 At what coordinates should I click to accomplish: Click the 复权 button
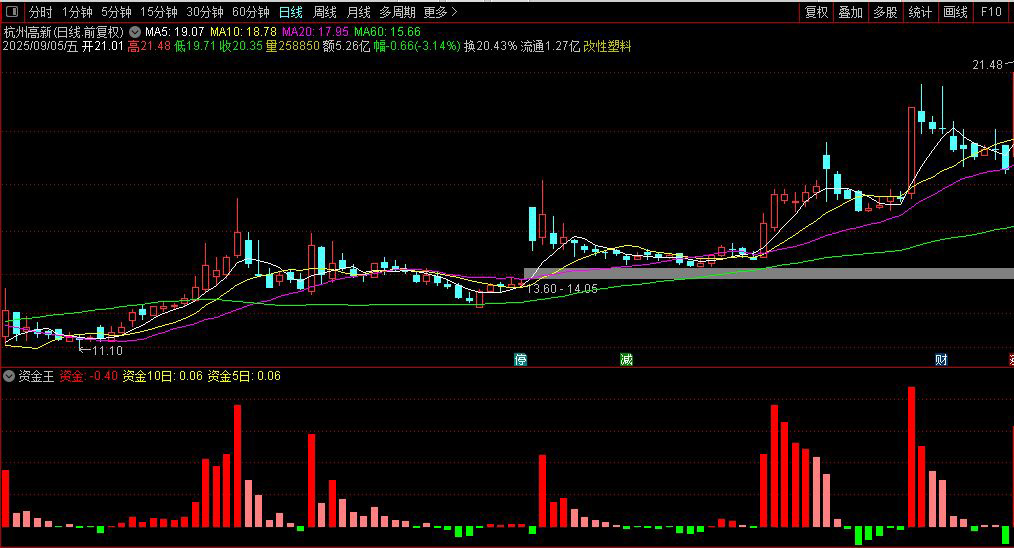pyautogui.click(x=817, y=13)
